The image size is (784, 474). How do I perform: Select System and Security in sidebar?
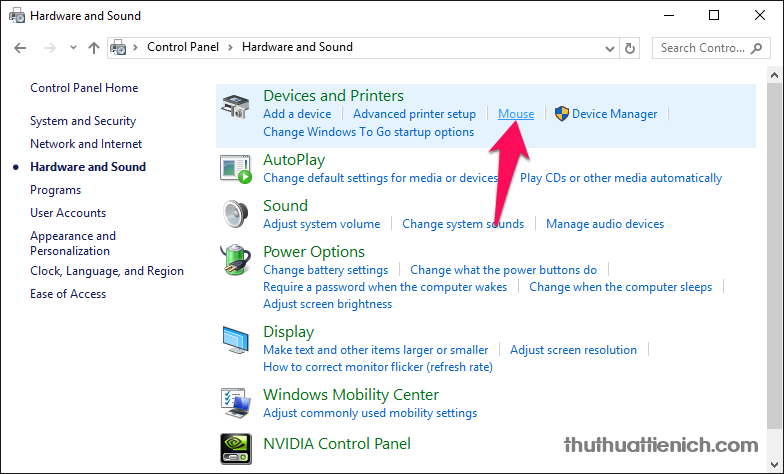coord(83,121)
